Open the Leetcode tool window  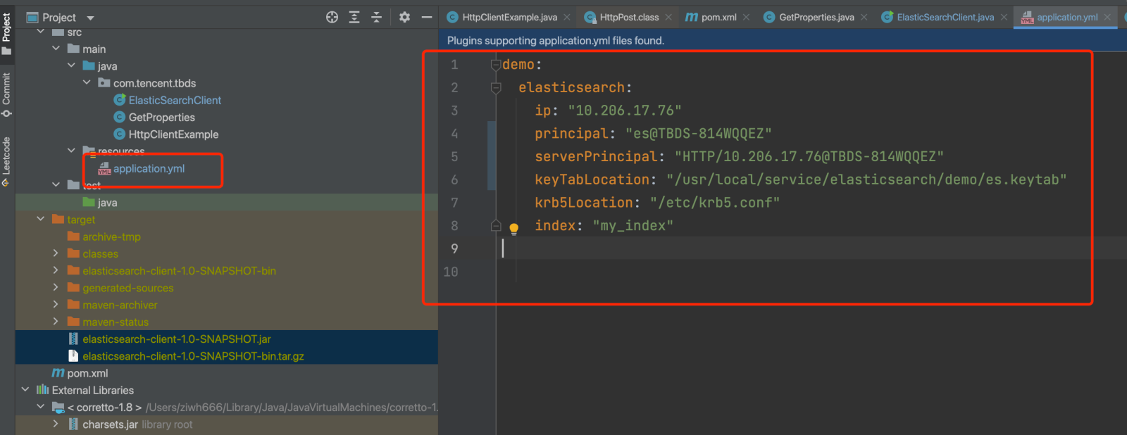point(7,156)
